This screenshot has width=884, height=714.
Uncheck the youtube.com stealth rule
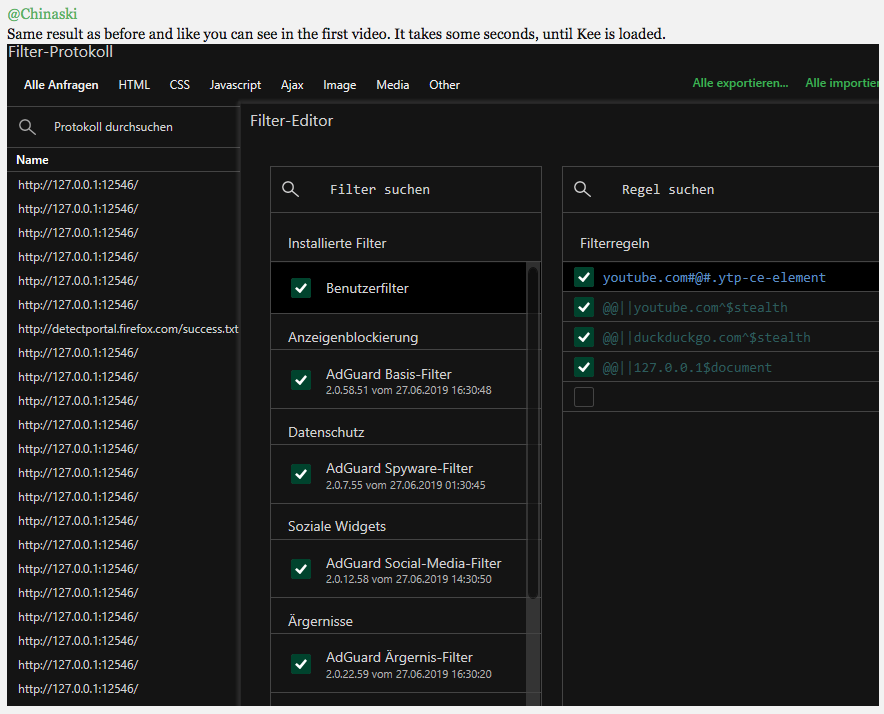584,307
